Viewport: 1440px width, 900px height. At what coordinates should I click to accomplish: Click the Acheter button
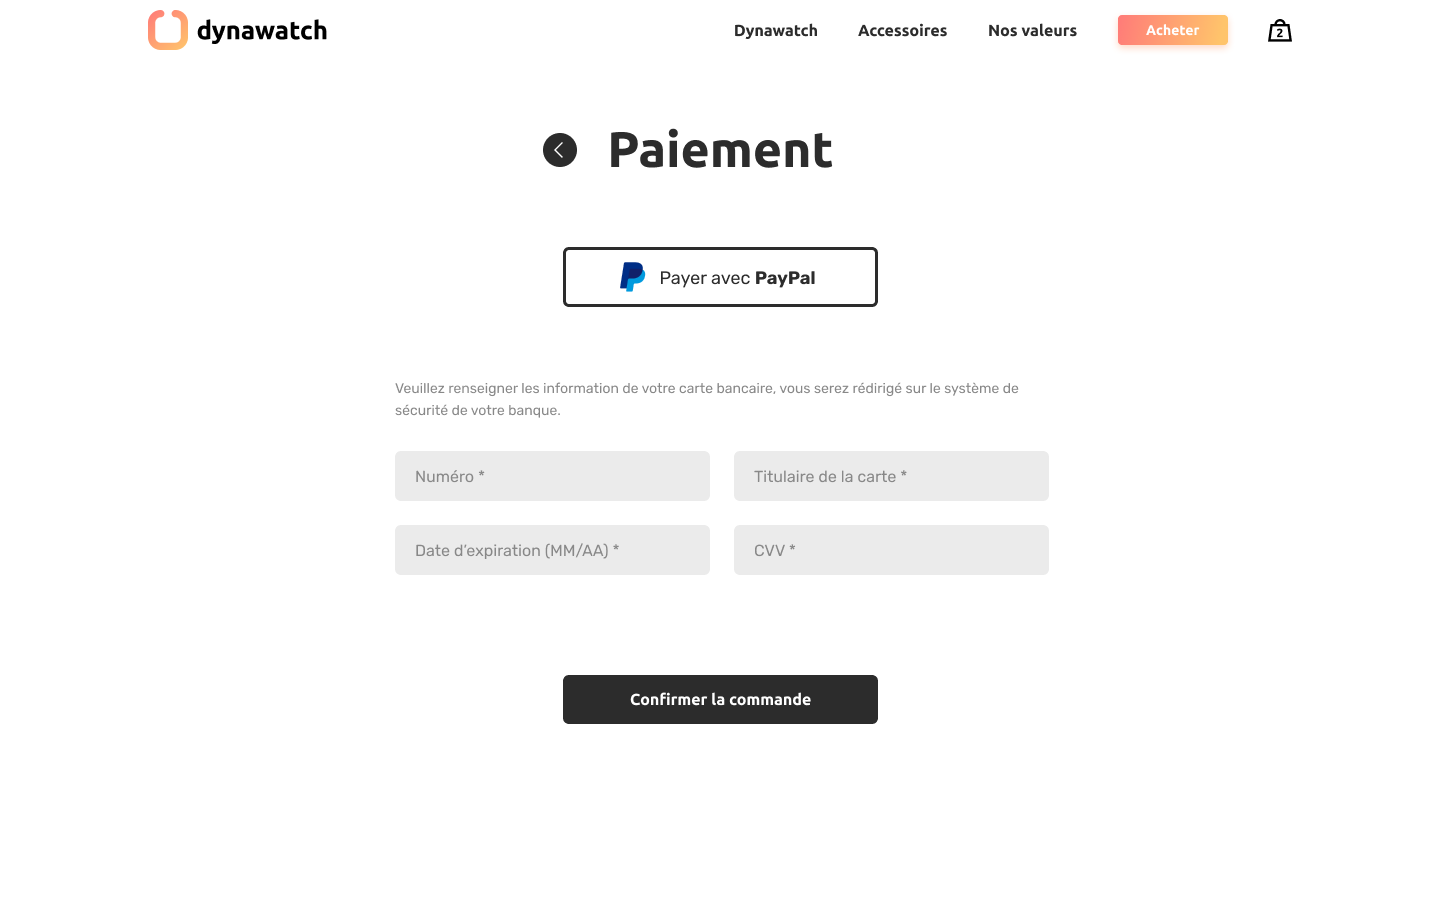[1172, 30]
